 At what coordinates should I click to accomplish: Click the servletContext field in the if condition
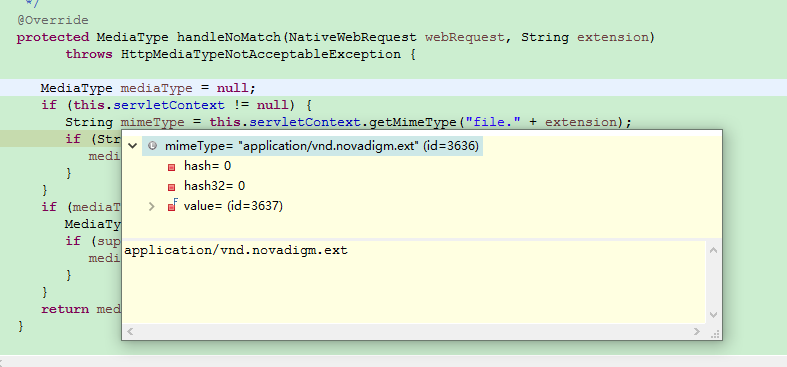[x=169, y=105]
